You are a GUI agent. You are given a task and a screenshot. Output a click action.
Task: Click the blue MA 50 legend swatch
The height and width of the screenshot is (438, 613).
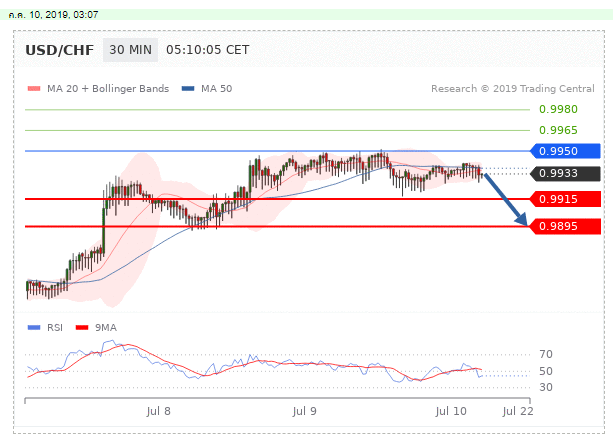tap(188, 89)
